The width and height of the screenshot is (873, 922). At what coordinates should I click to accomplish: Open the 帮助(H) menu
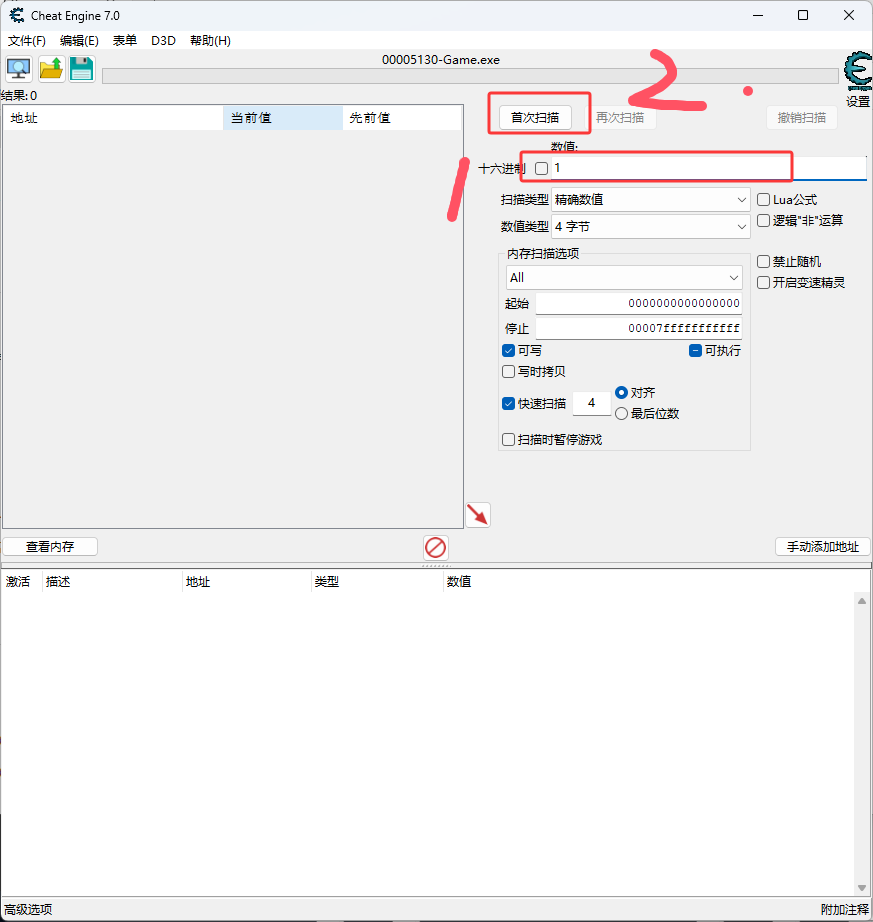coord(210,41)
